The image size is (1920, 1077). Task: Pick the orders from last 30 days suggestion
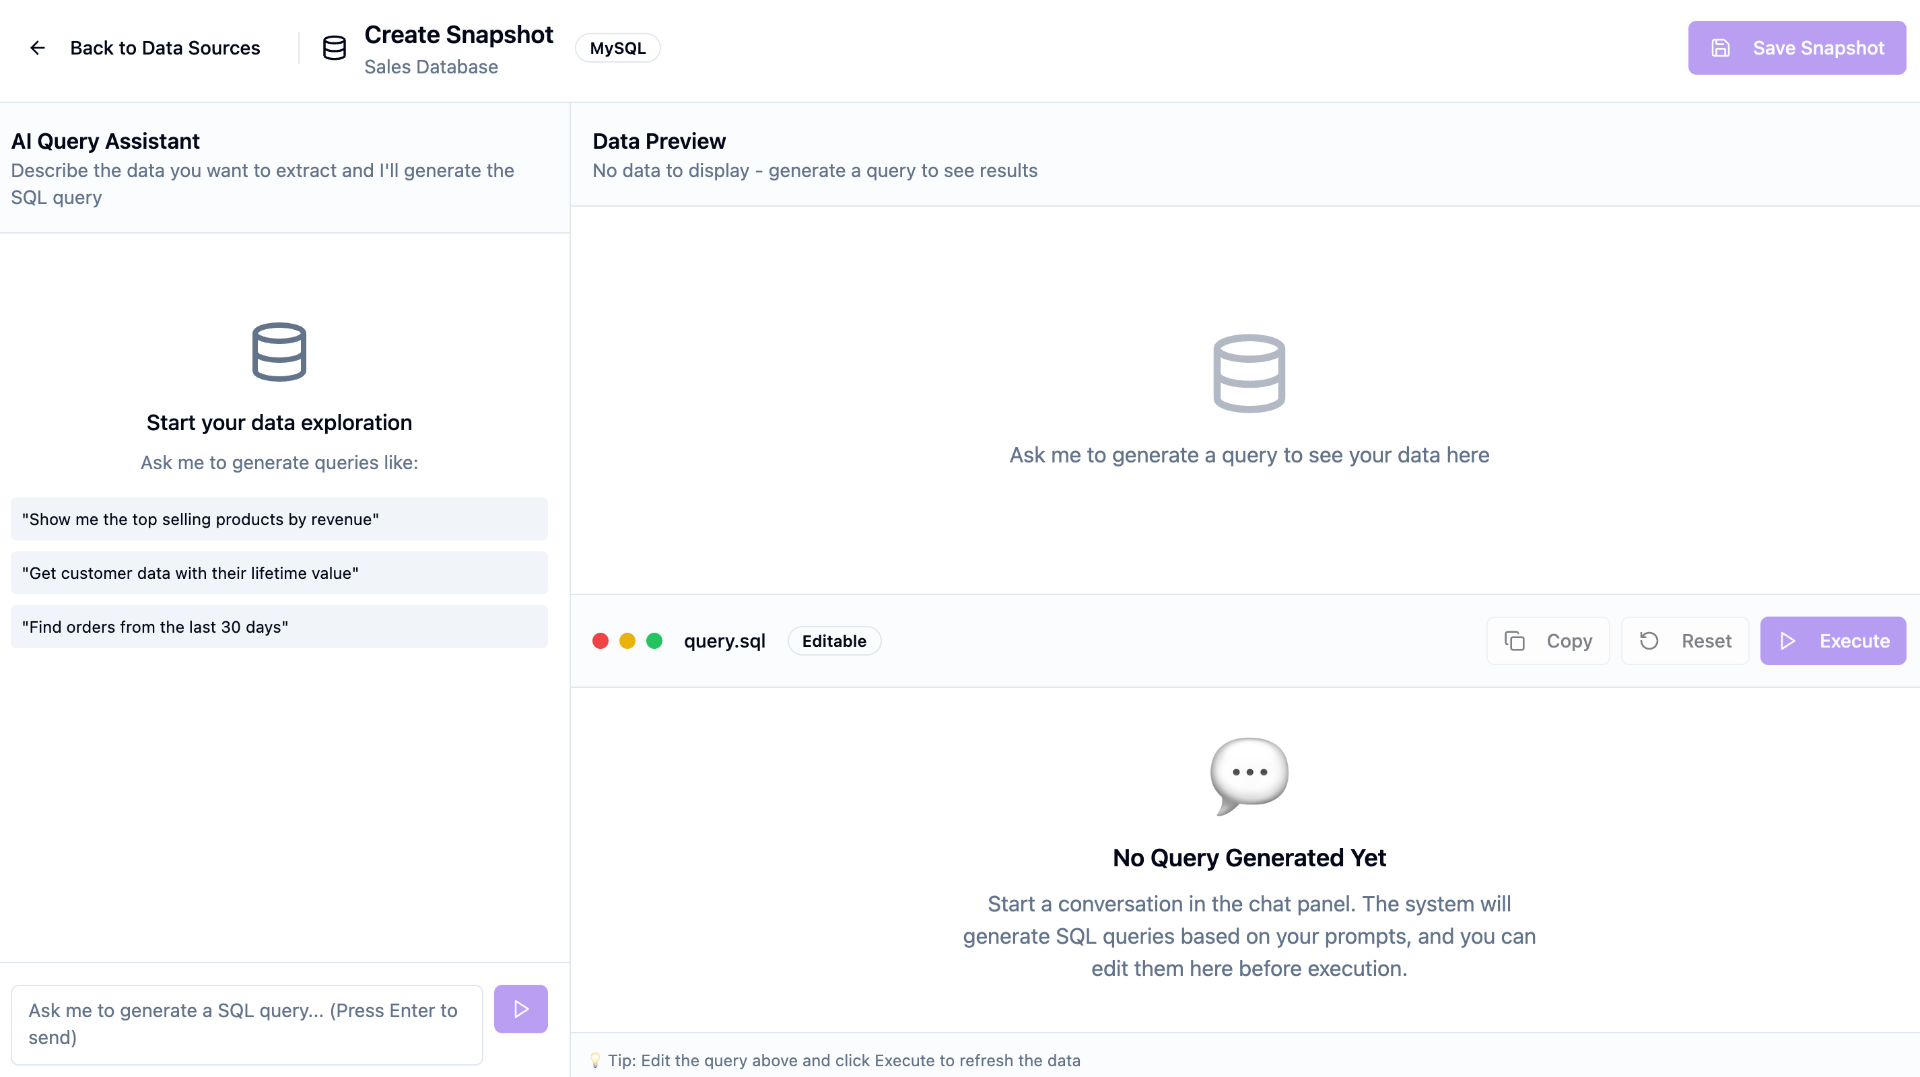click(279, 627)
